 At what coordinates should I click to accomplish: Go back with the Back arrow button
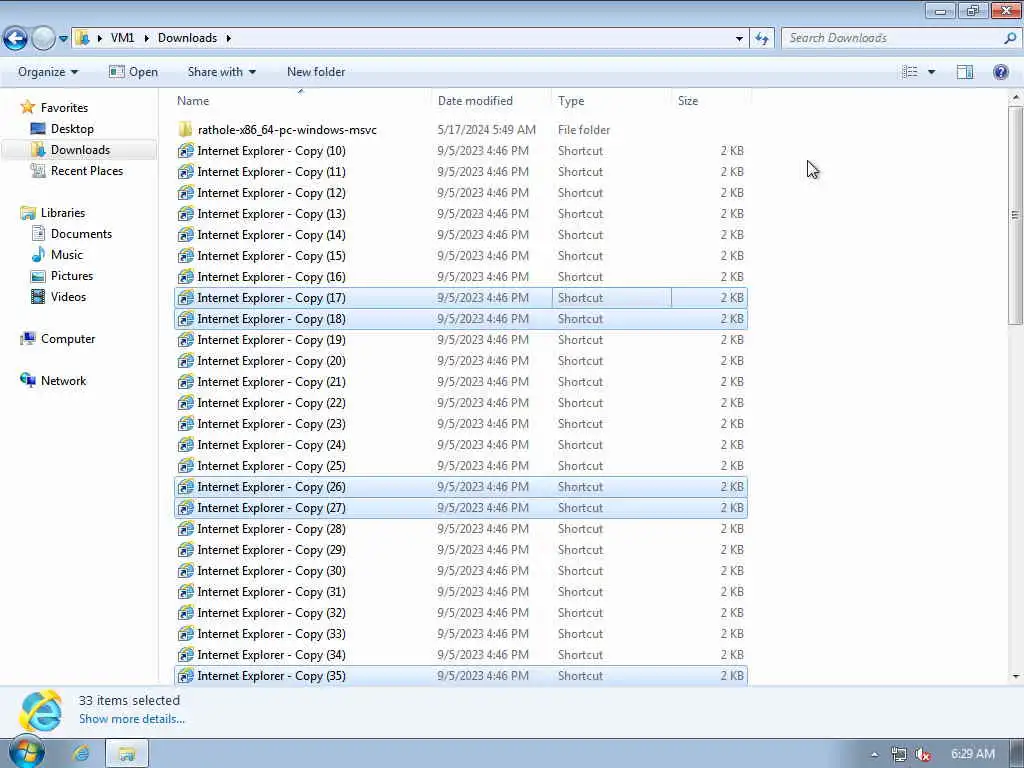tap(16, 38)
